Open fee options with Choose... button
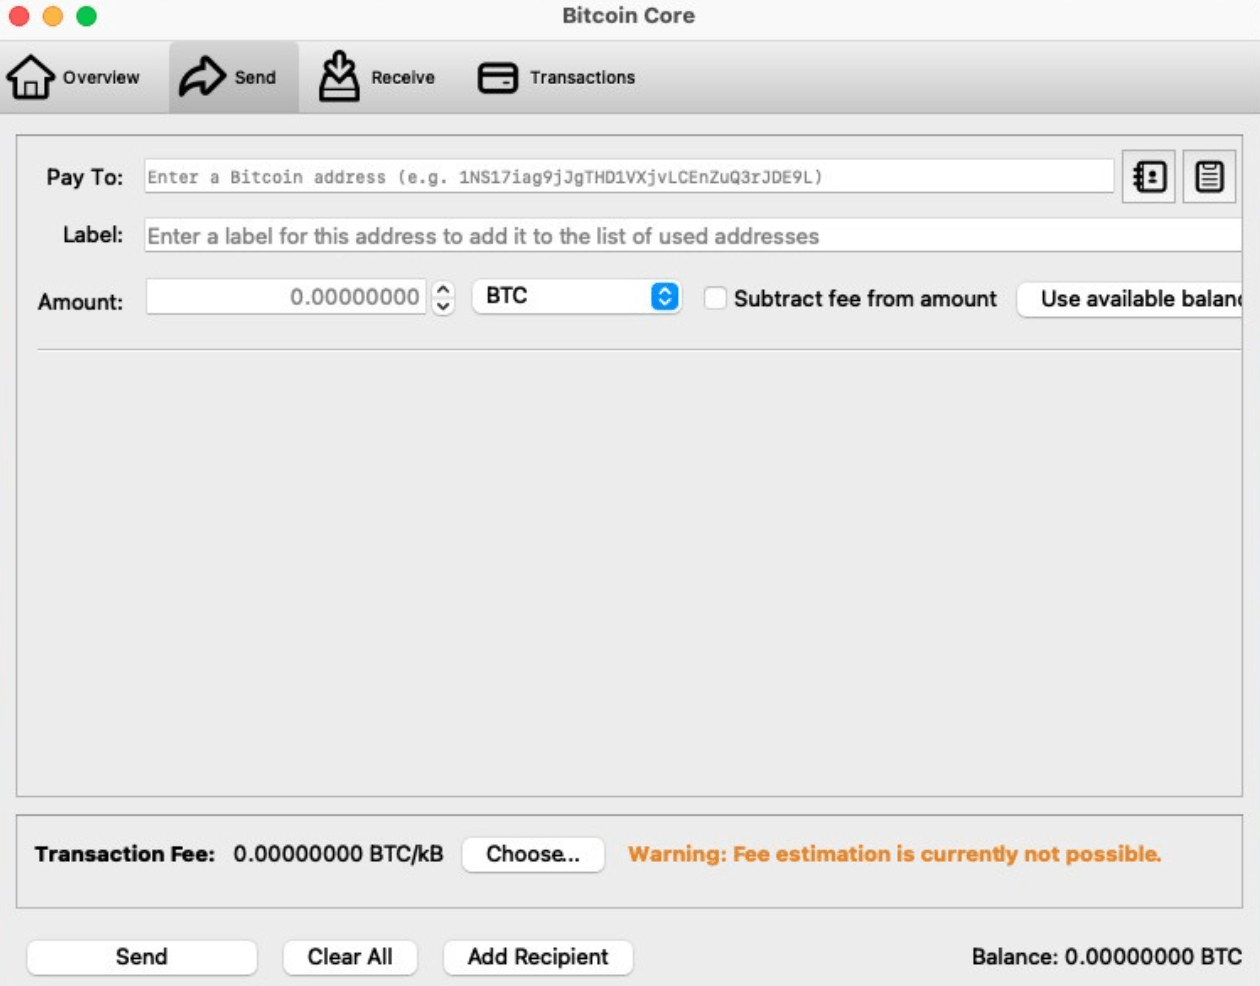Viewport: 1260px width, 986px height. click(533, 854)
